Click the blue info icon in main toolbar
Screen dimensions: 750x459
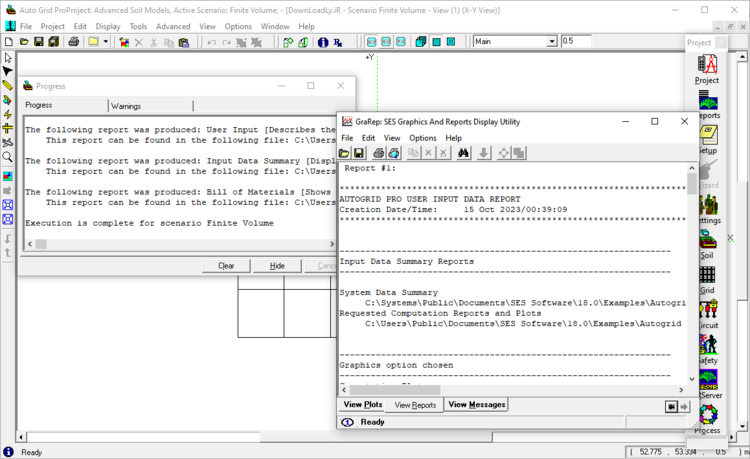[x=323, y=42]
